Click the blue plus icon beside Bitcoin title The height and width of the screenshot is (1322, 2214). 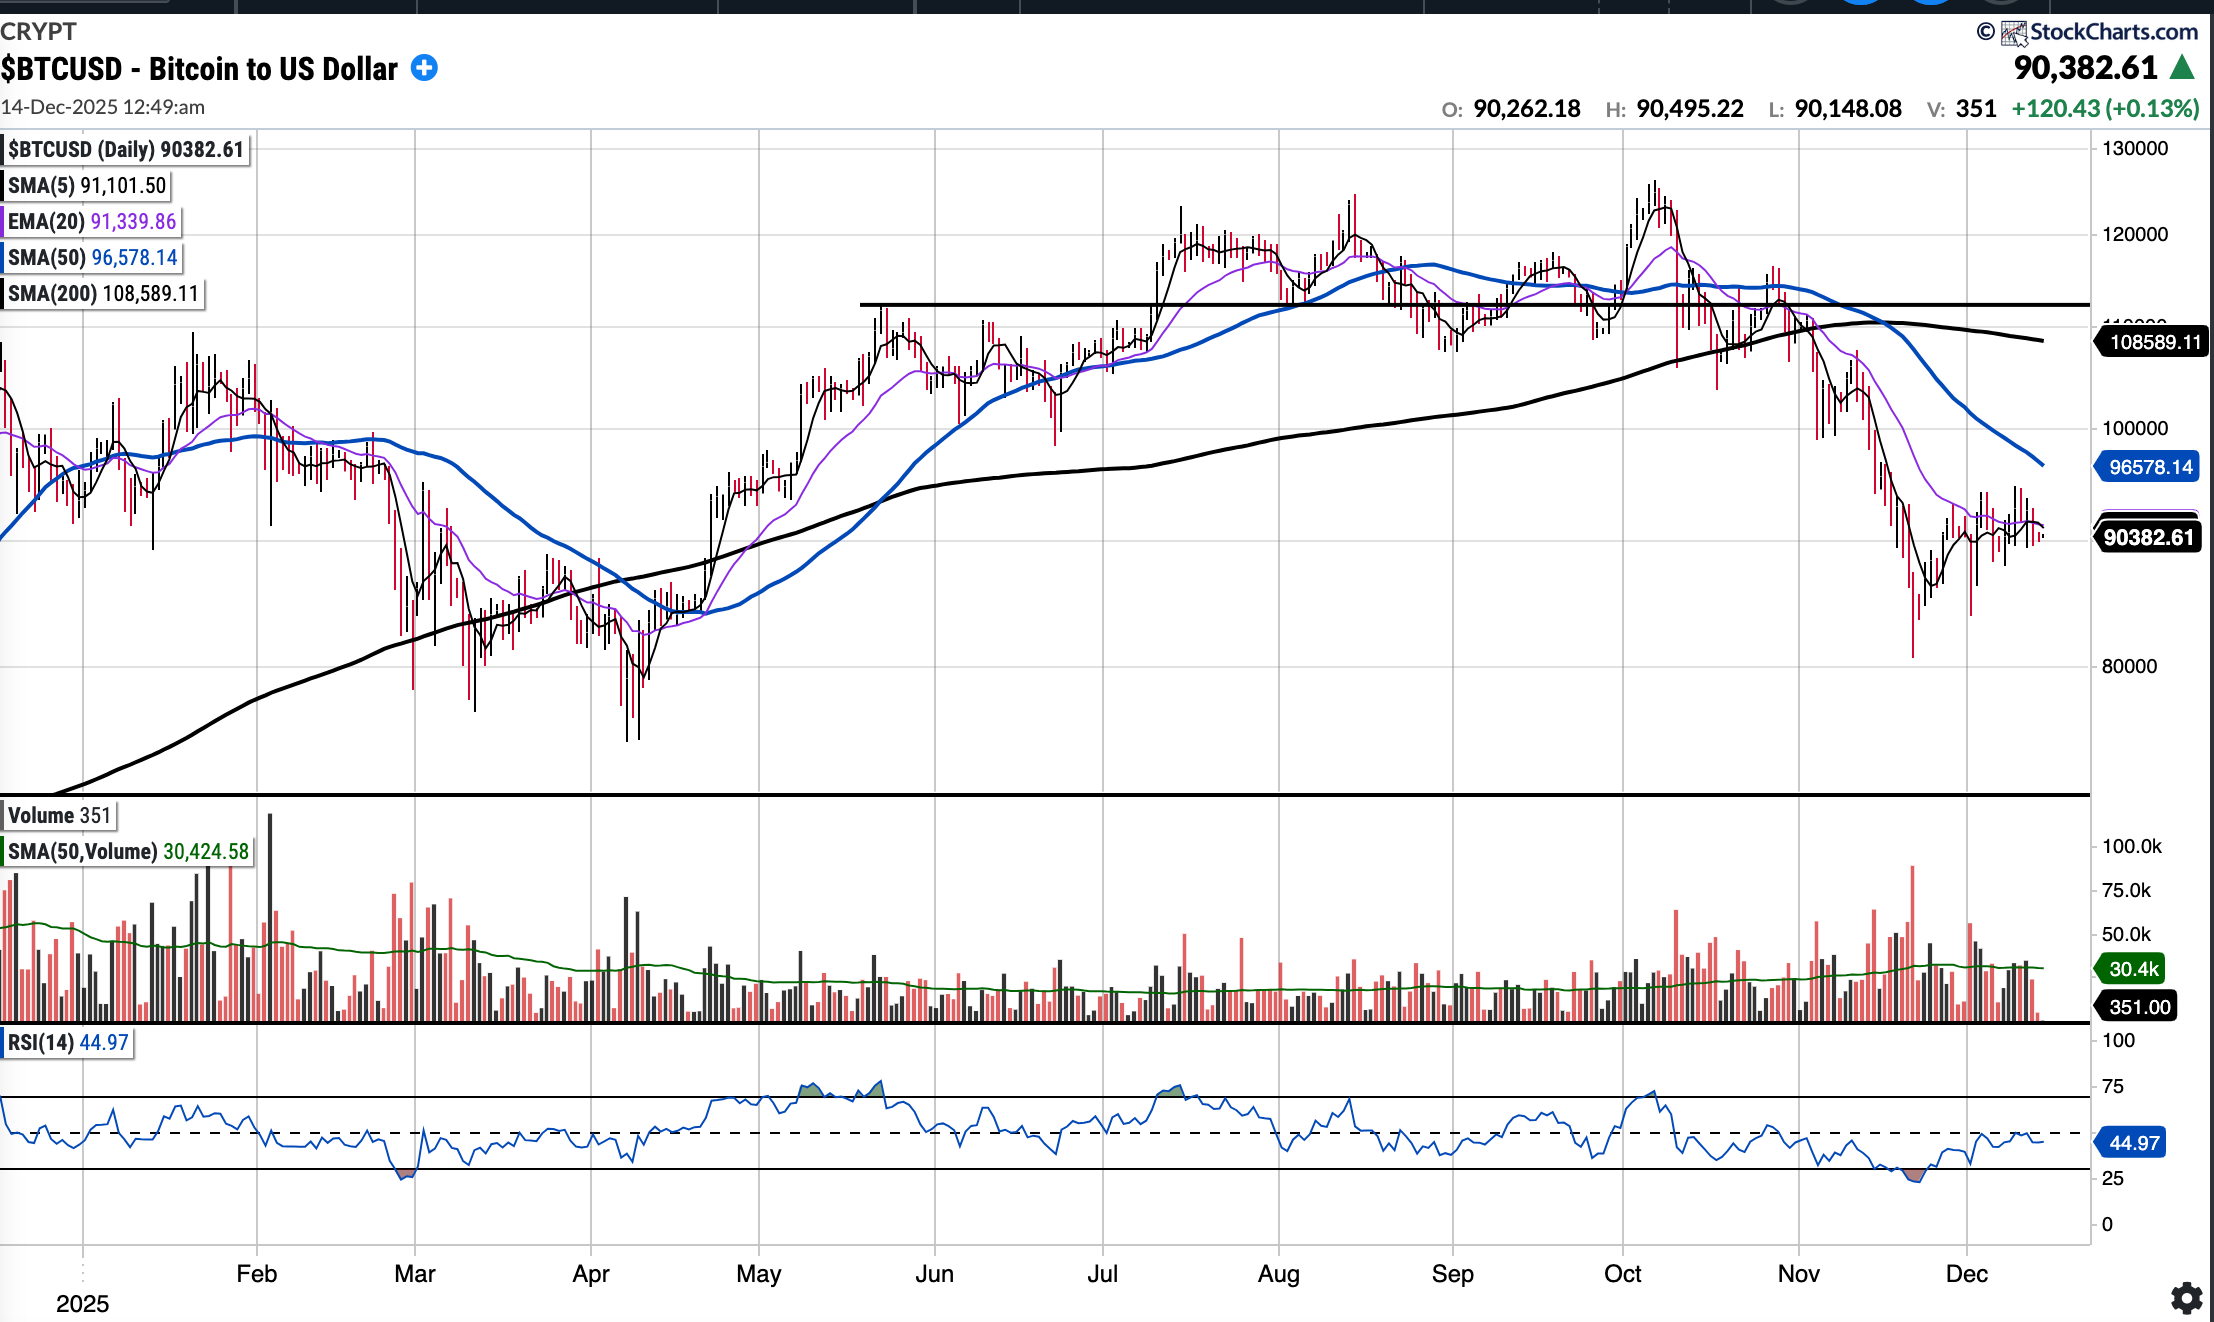(x=424, y=68)
